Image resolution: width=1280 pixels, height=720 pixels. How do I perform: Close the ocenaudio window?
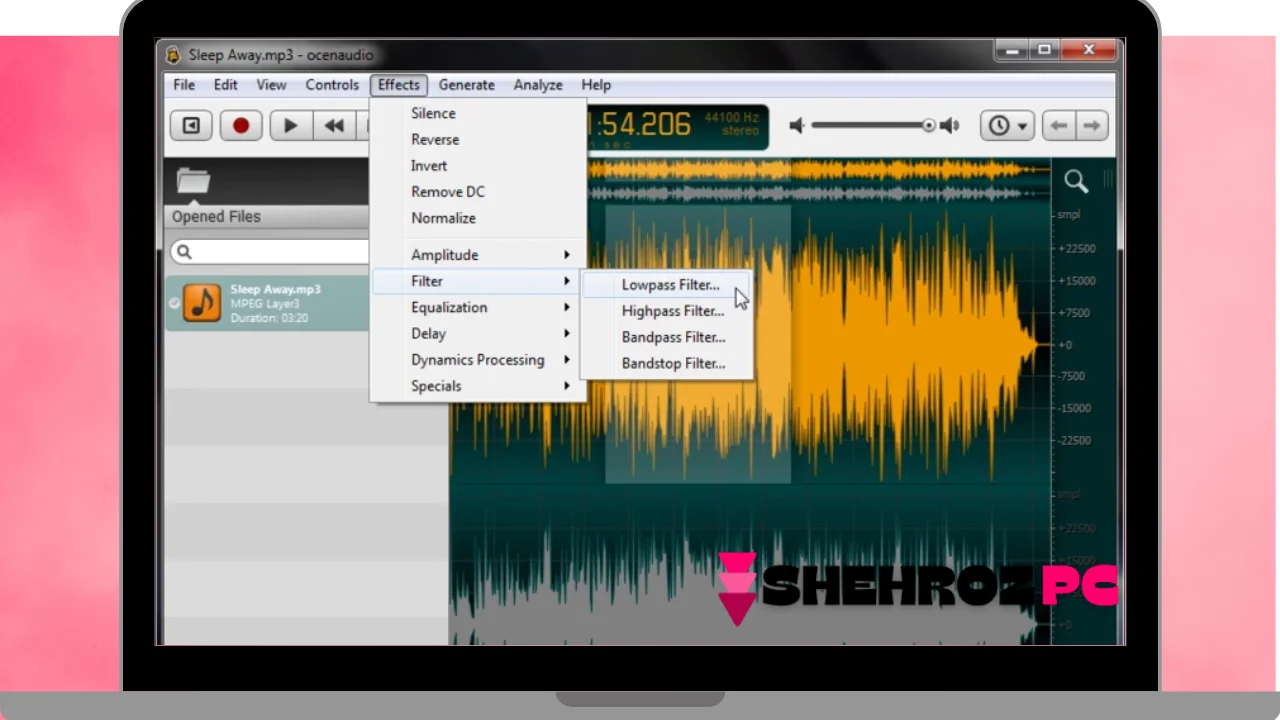(1089, 50)
